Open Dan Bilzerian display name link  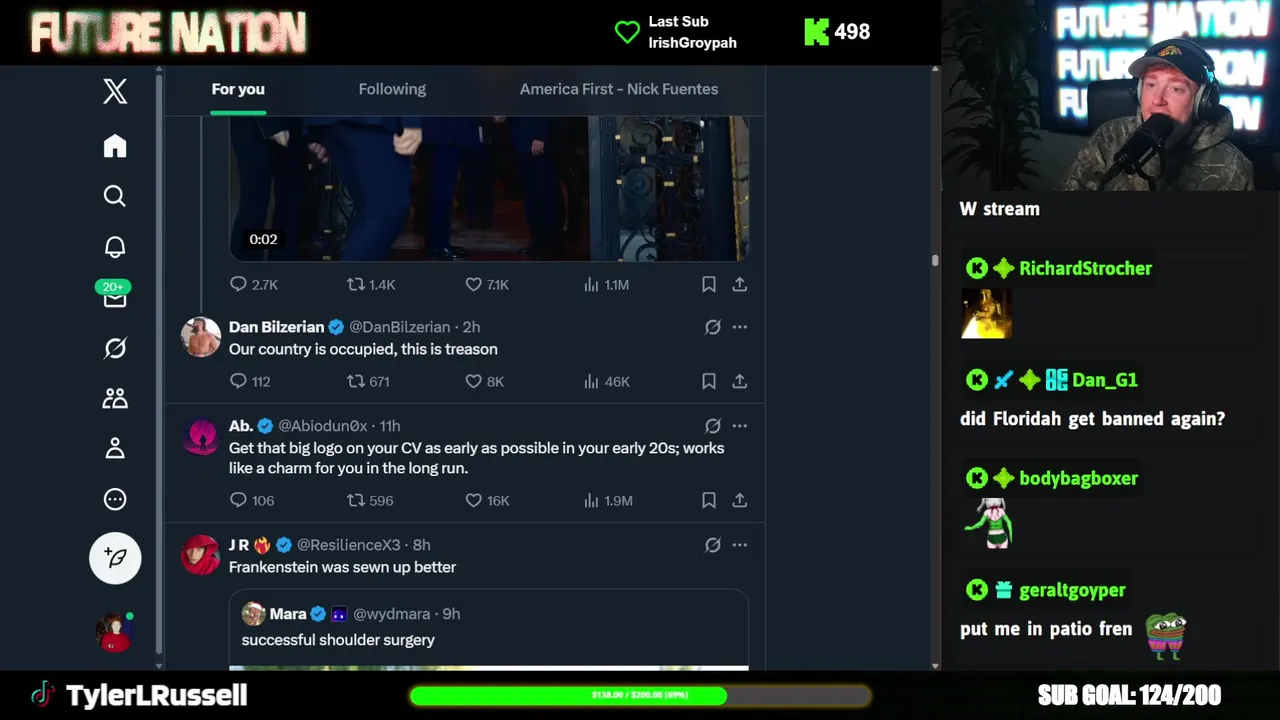pyautogui.click(x=276, y=327)
